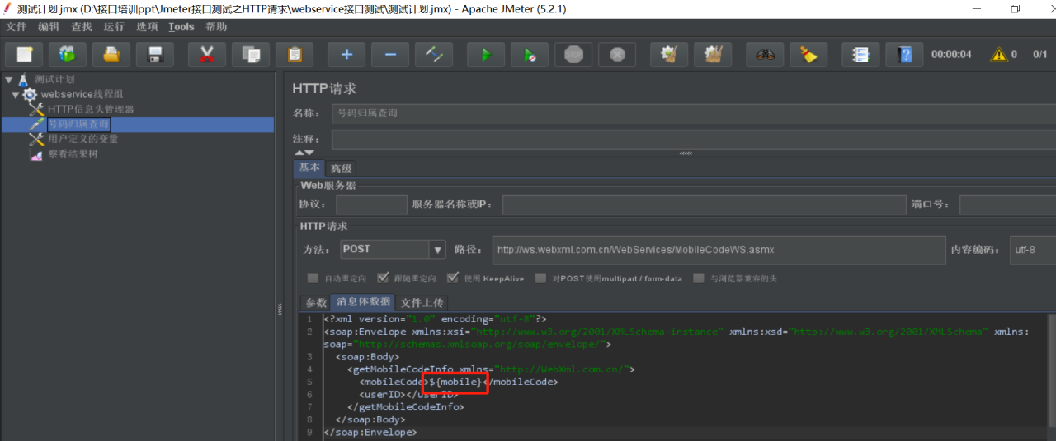Screen dimensions: 1056x441
Task: Select HTTP信息头管理器 tree item
Action: pos(91,109)
